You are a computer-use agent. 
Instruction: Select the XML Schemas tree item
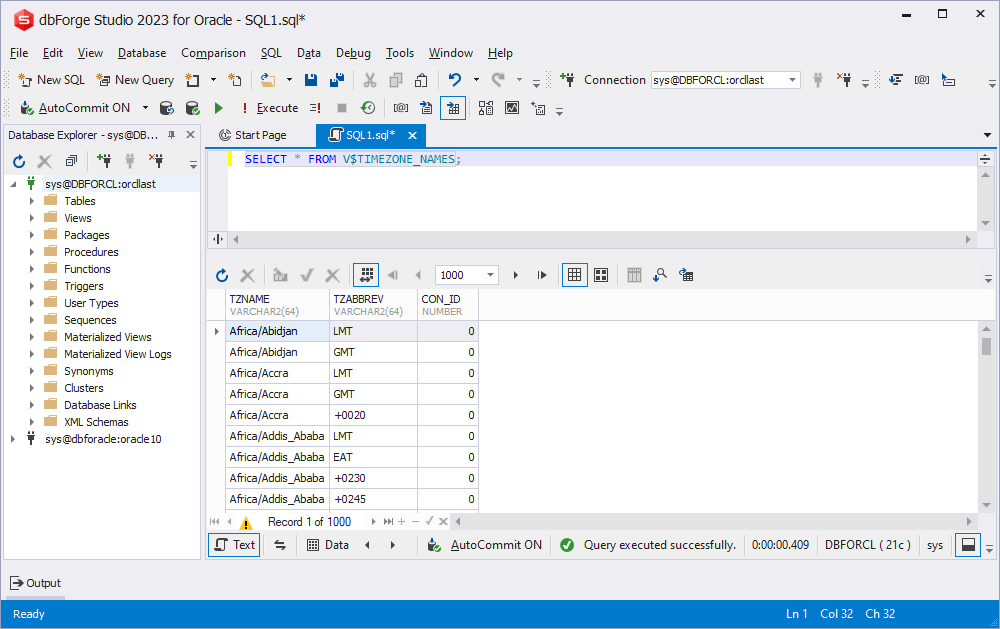96,422
